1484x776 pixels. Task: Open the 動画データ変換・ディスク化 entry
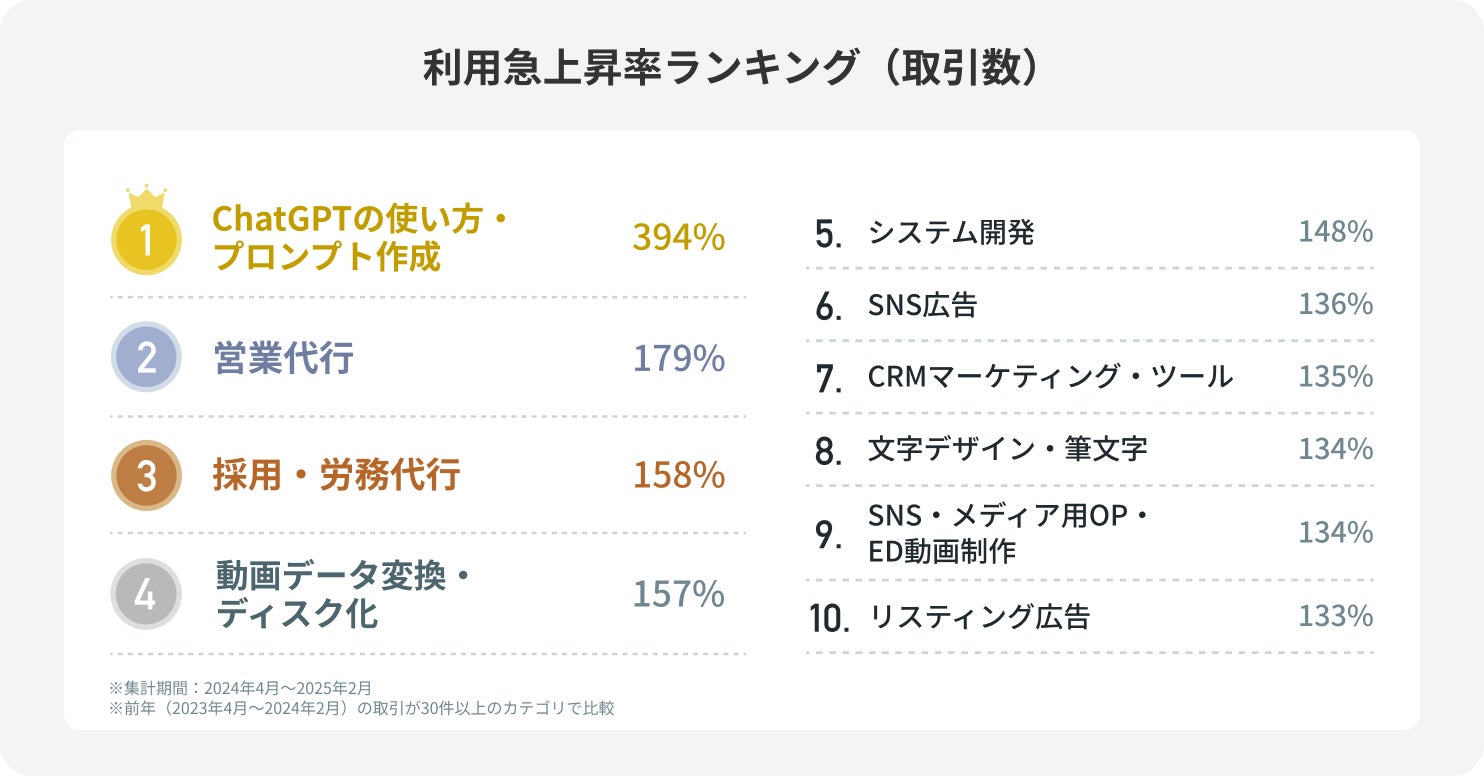pos(342,594)
